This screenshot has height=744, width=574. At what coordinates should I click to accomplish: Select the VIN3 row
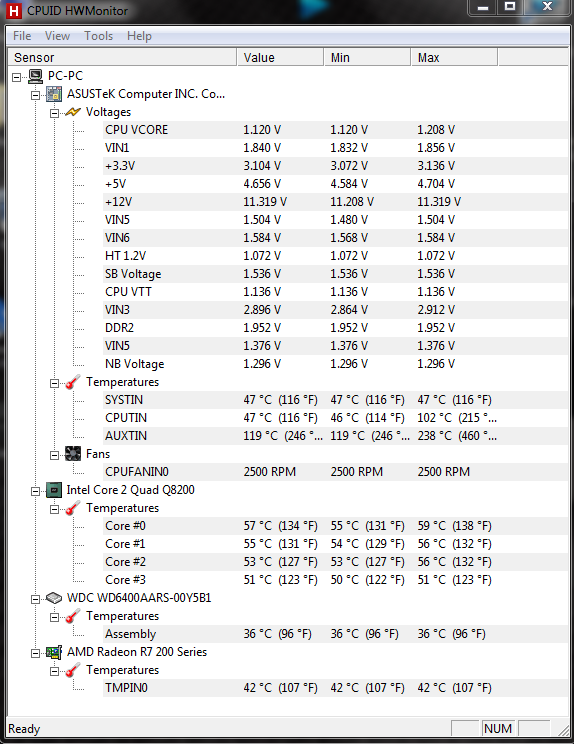point(336,310)
